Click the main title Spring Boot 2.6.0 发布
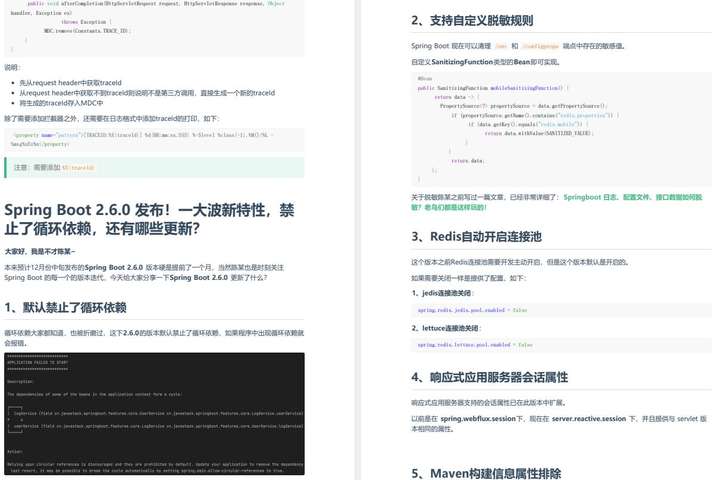 149,219
